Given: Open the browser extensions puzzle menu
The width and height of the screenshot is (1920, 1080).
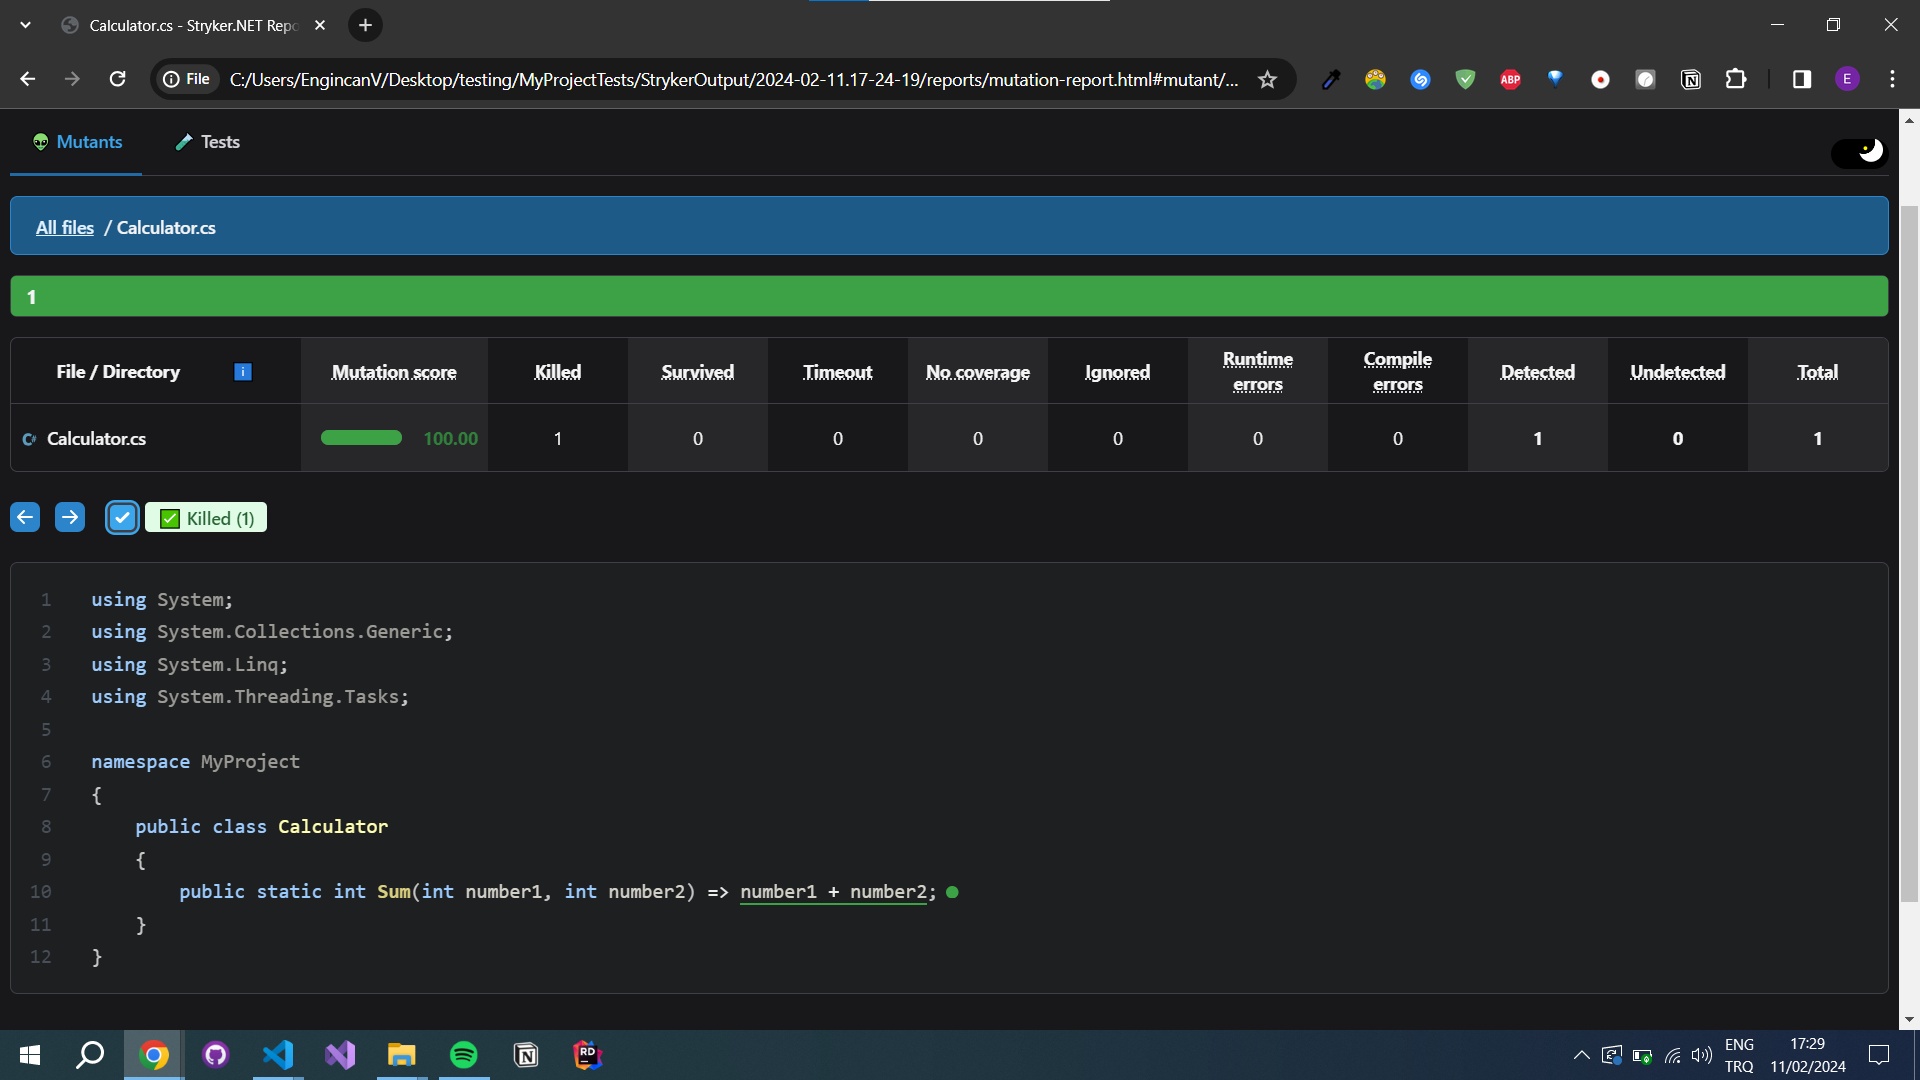Looking at the screenshot, I should (1737, 79).
